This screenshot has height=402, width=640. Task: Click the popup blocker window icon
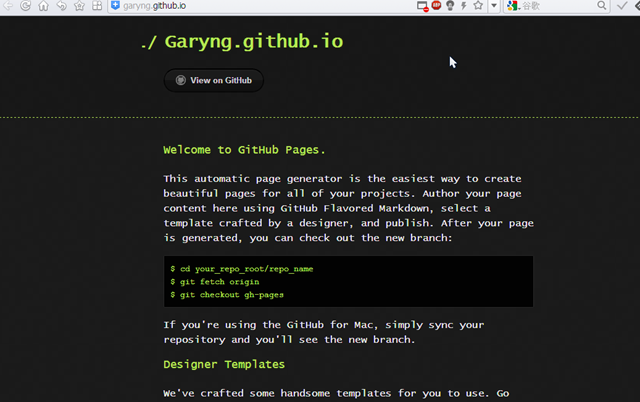[422, 6]
